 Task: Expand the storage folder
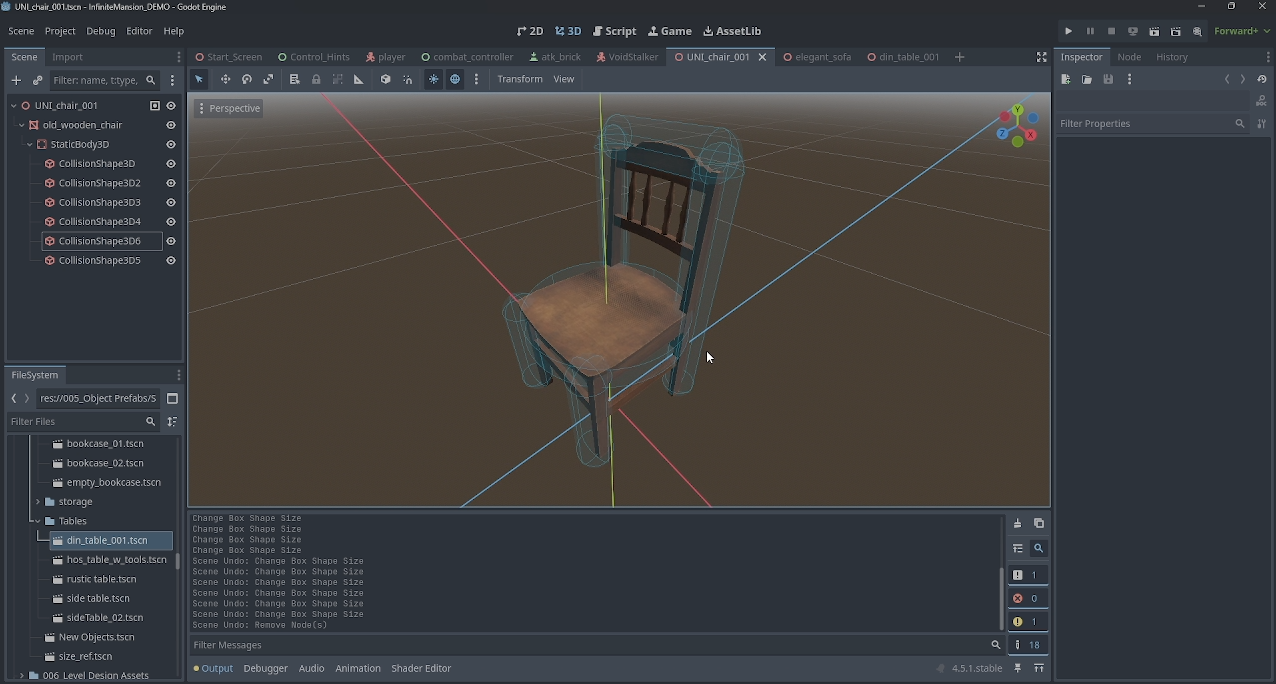(x=38, y=502)
